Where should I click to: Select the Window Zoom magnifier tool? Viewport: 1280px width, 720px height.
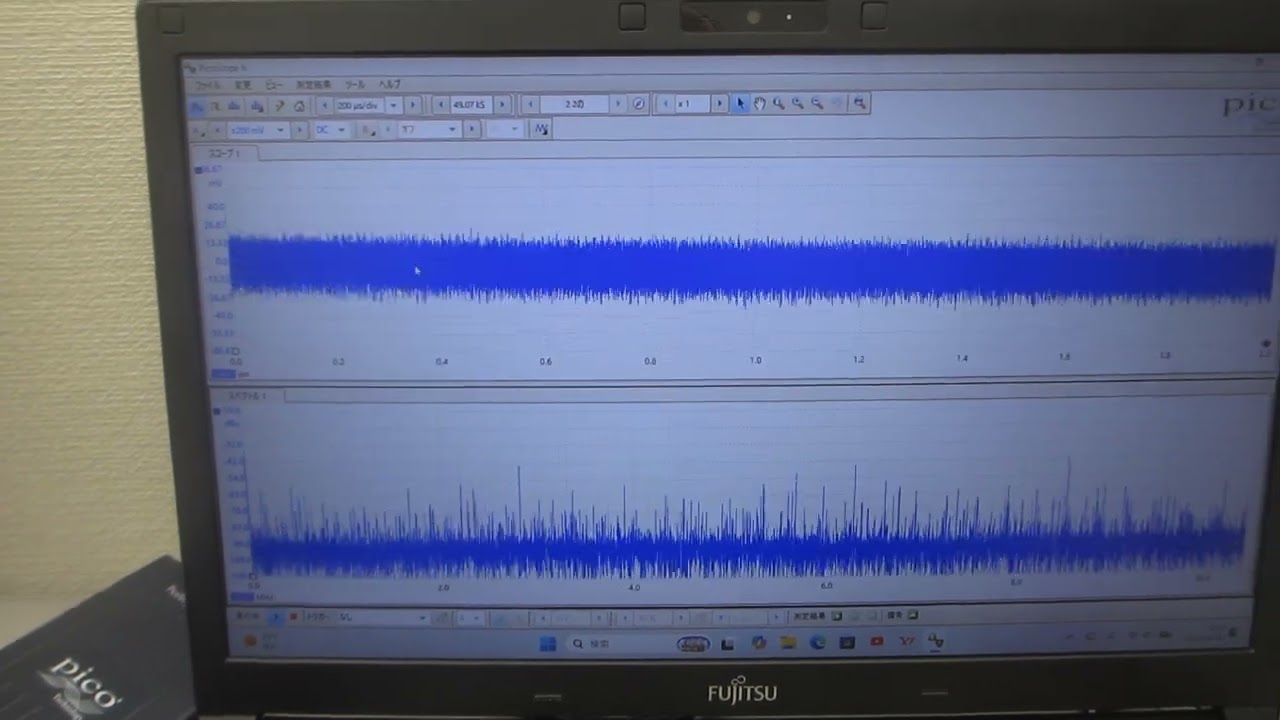779,104
